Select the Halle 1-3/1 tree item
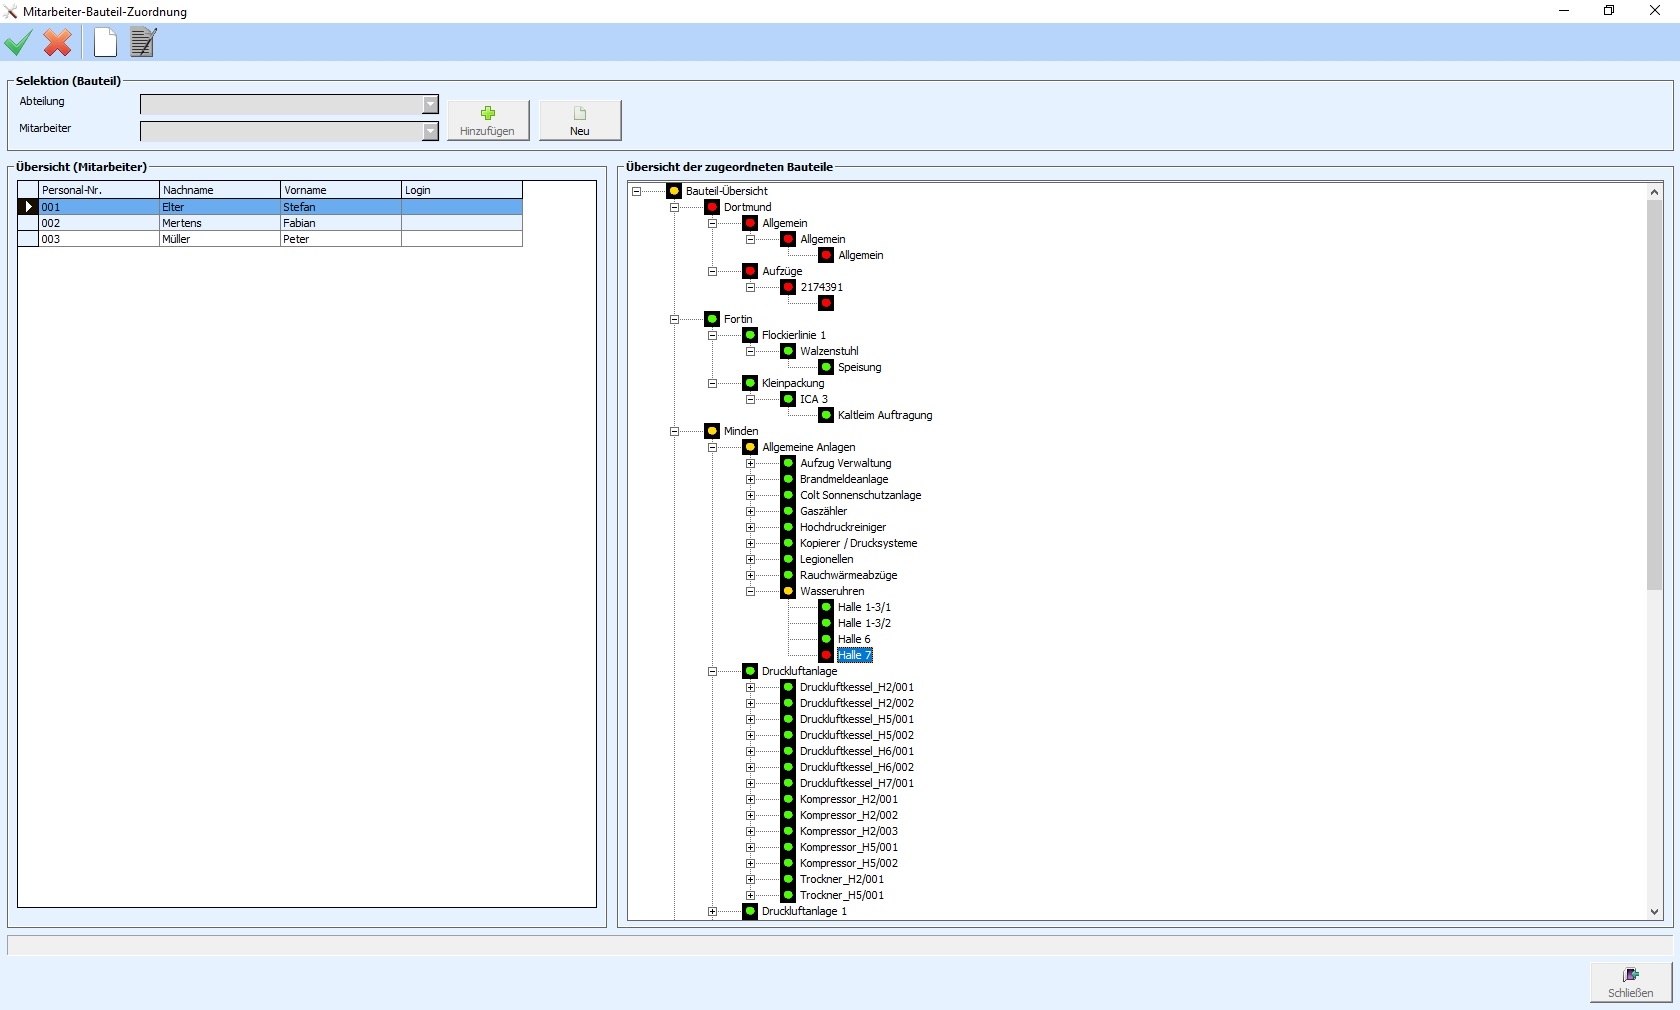 (x=864, y=607)
